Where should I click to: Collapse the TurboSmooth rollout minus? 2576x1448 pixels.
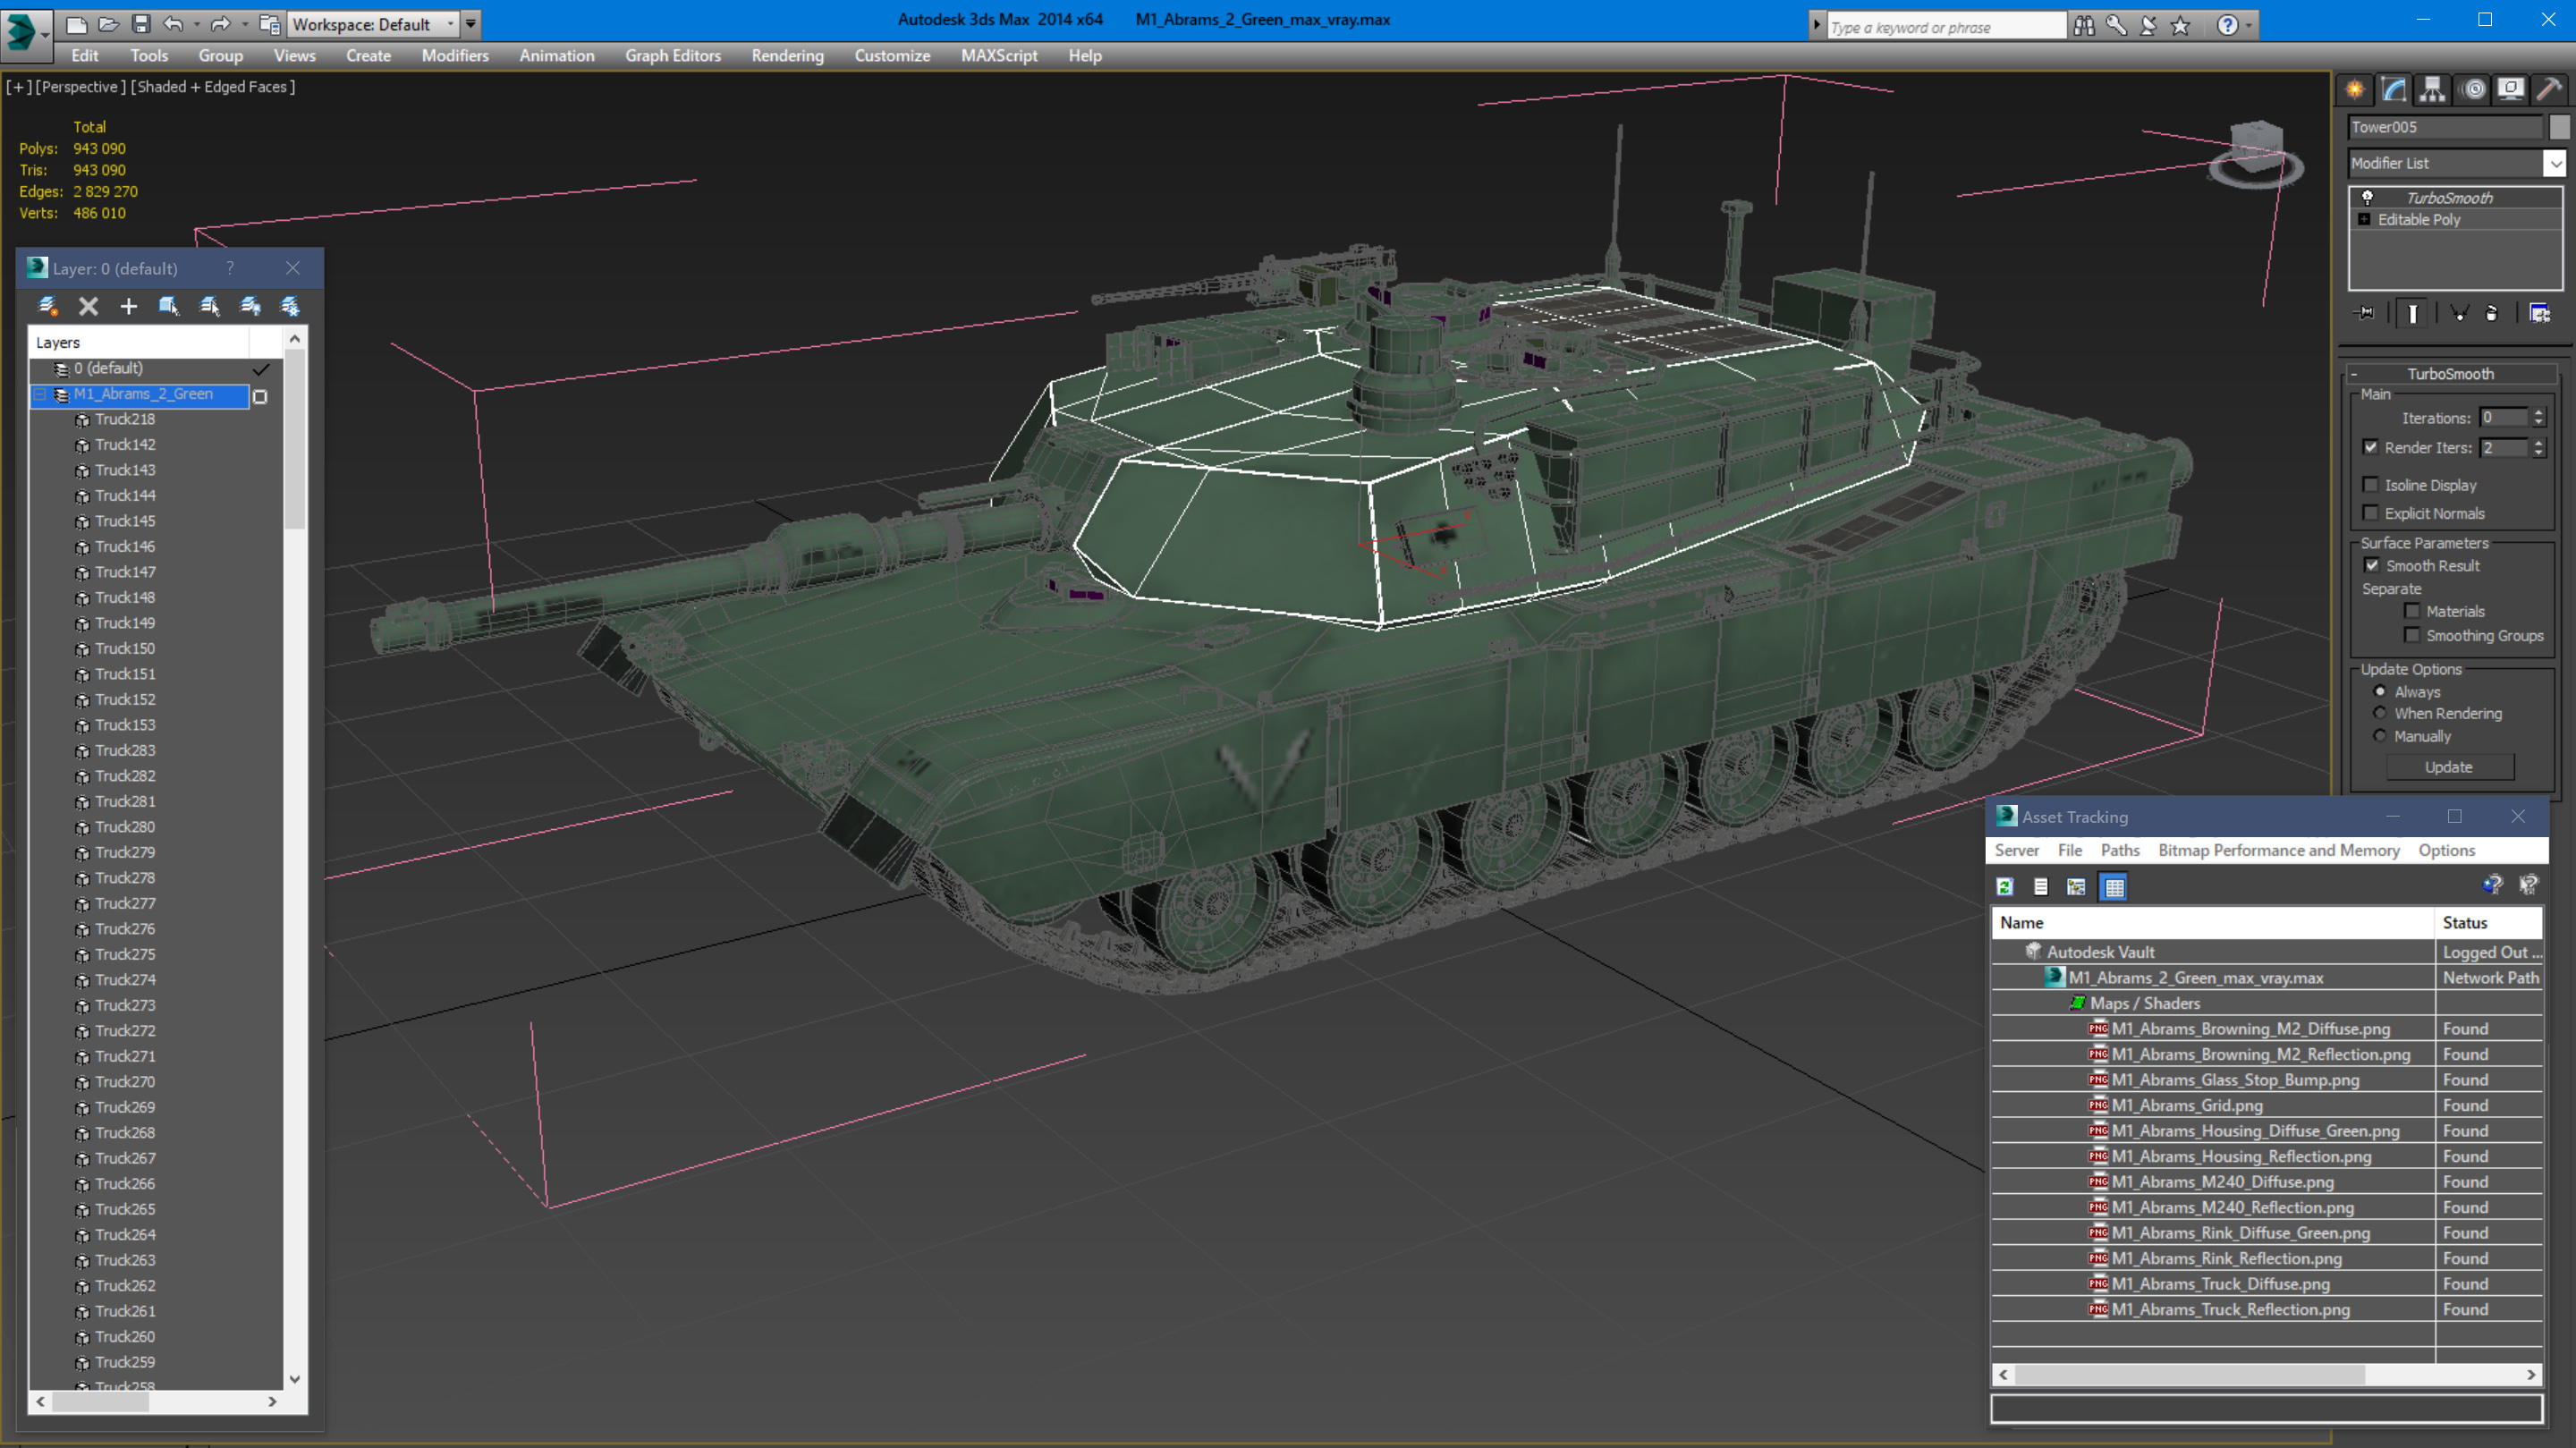click(x=2354, y=374)
